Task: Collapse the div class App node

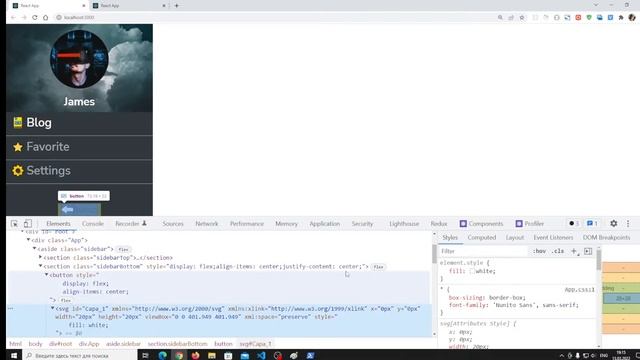Action: 29,240
